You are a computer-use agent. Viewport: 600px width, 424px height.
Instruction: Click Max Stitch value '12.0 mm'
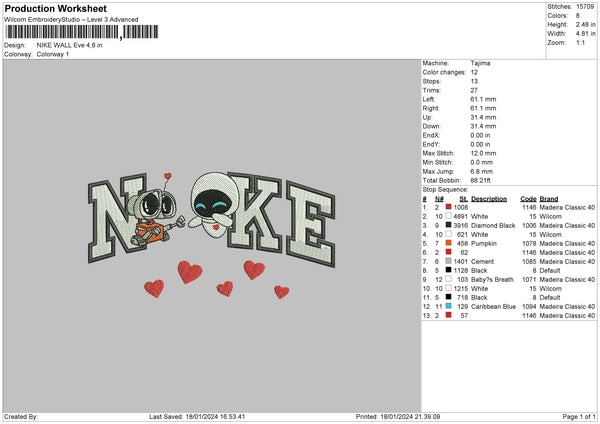[x=483, y=153]
